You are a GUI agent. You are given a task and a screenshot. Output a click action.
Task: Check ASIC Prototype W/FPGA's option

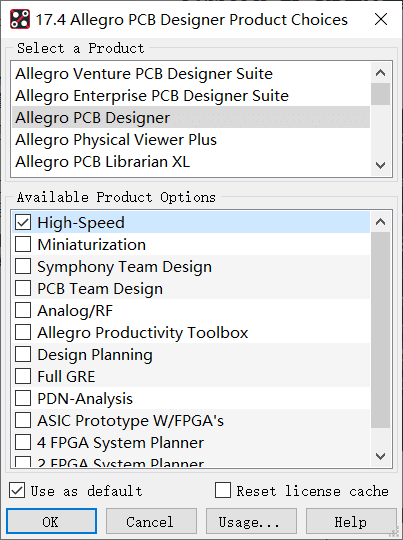tap(23, 420)
